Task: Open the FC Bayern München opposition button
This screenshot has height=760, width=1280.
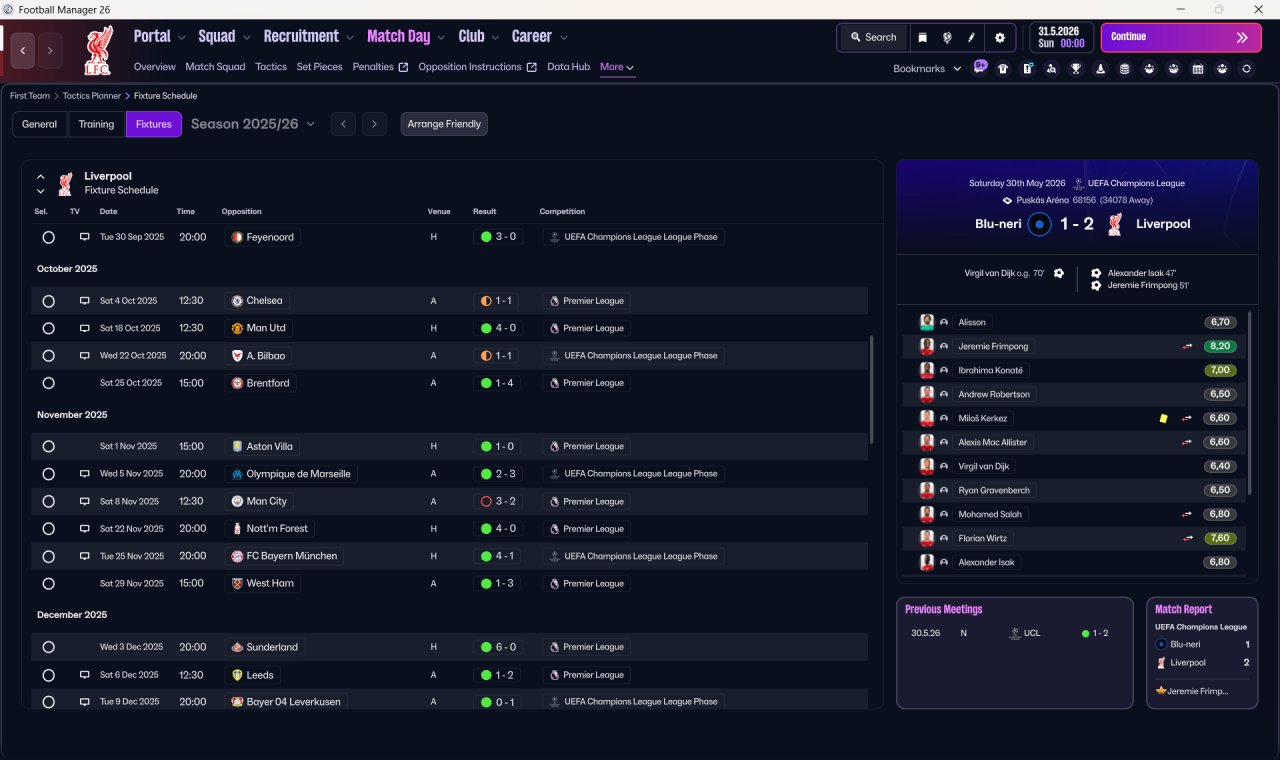Action: [284, 556]
